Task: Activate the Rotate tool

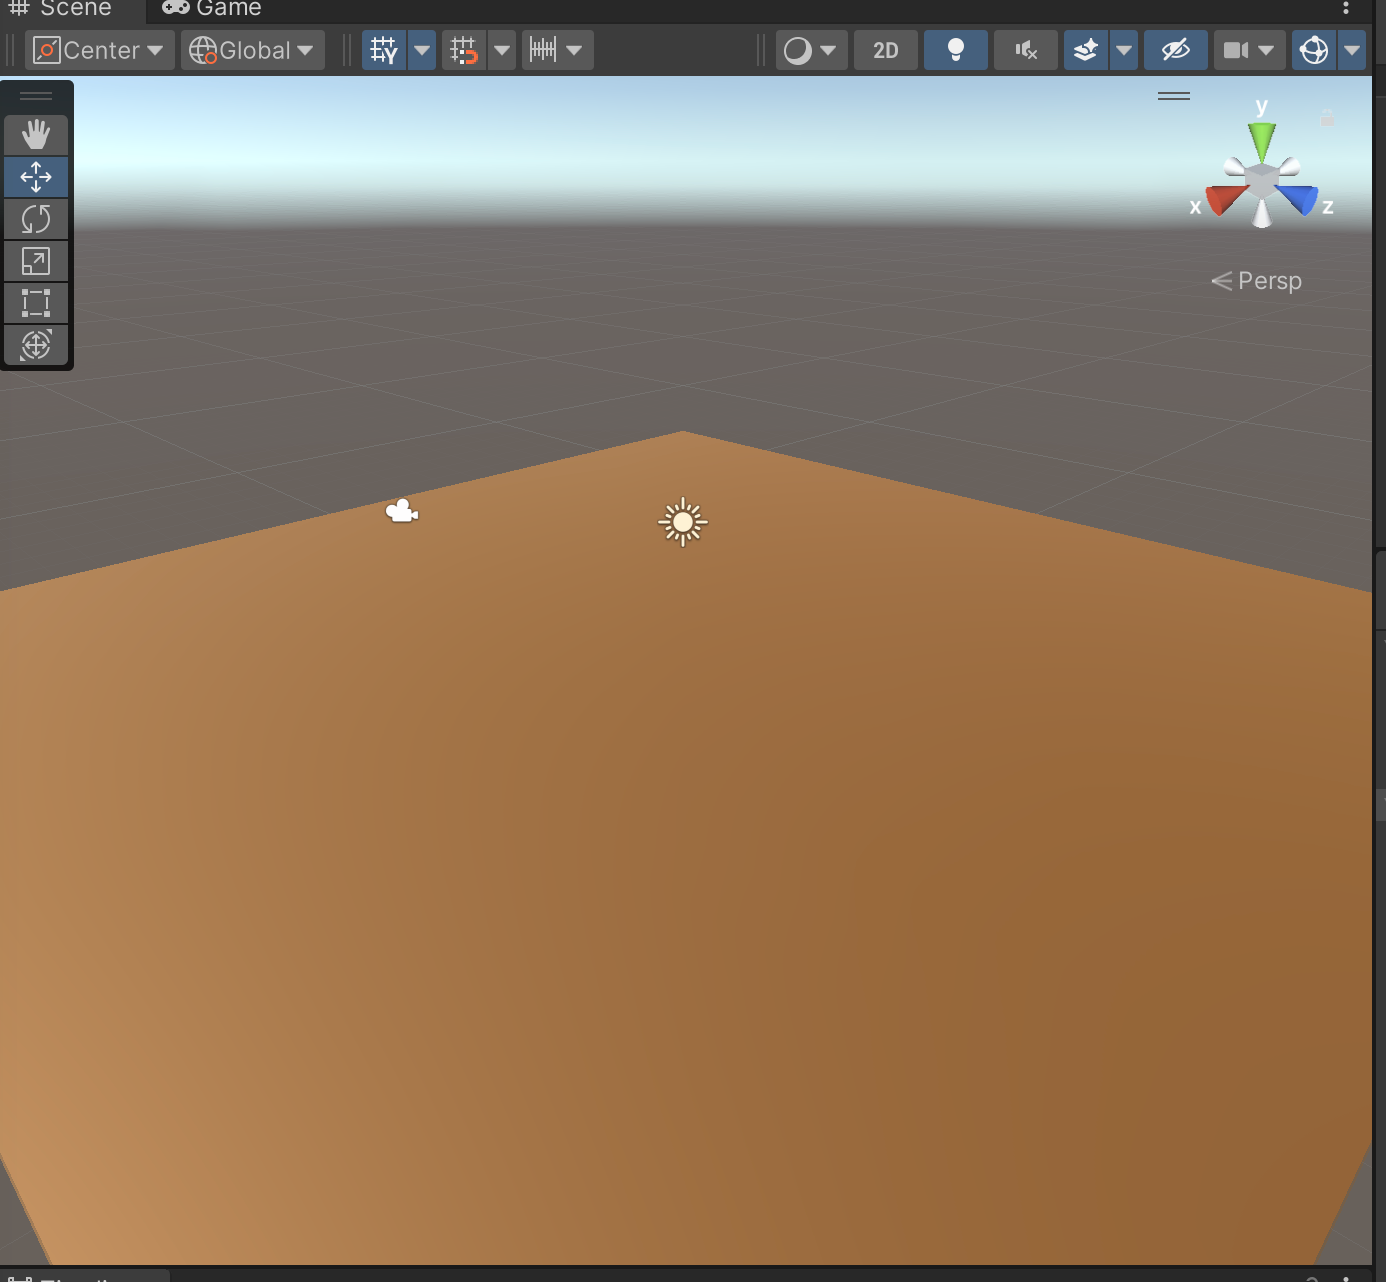Action: click(36, 219)
